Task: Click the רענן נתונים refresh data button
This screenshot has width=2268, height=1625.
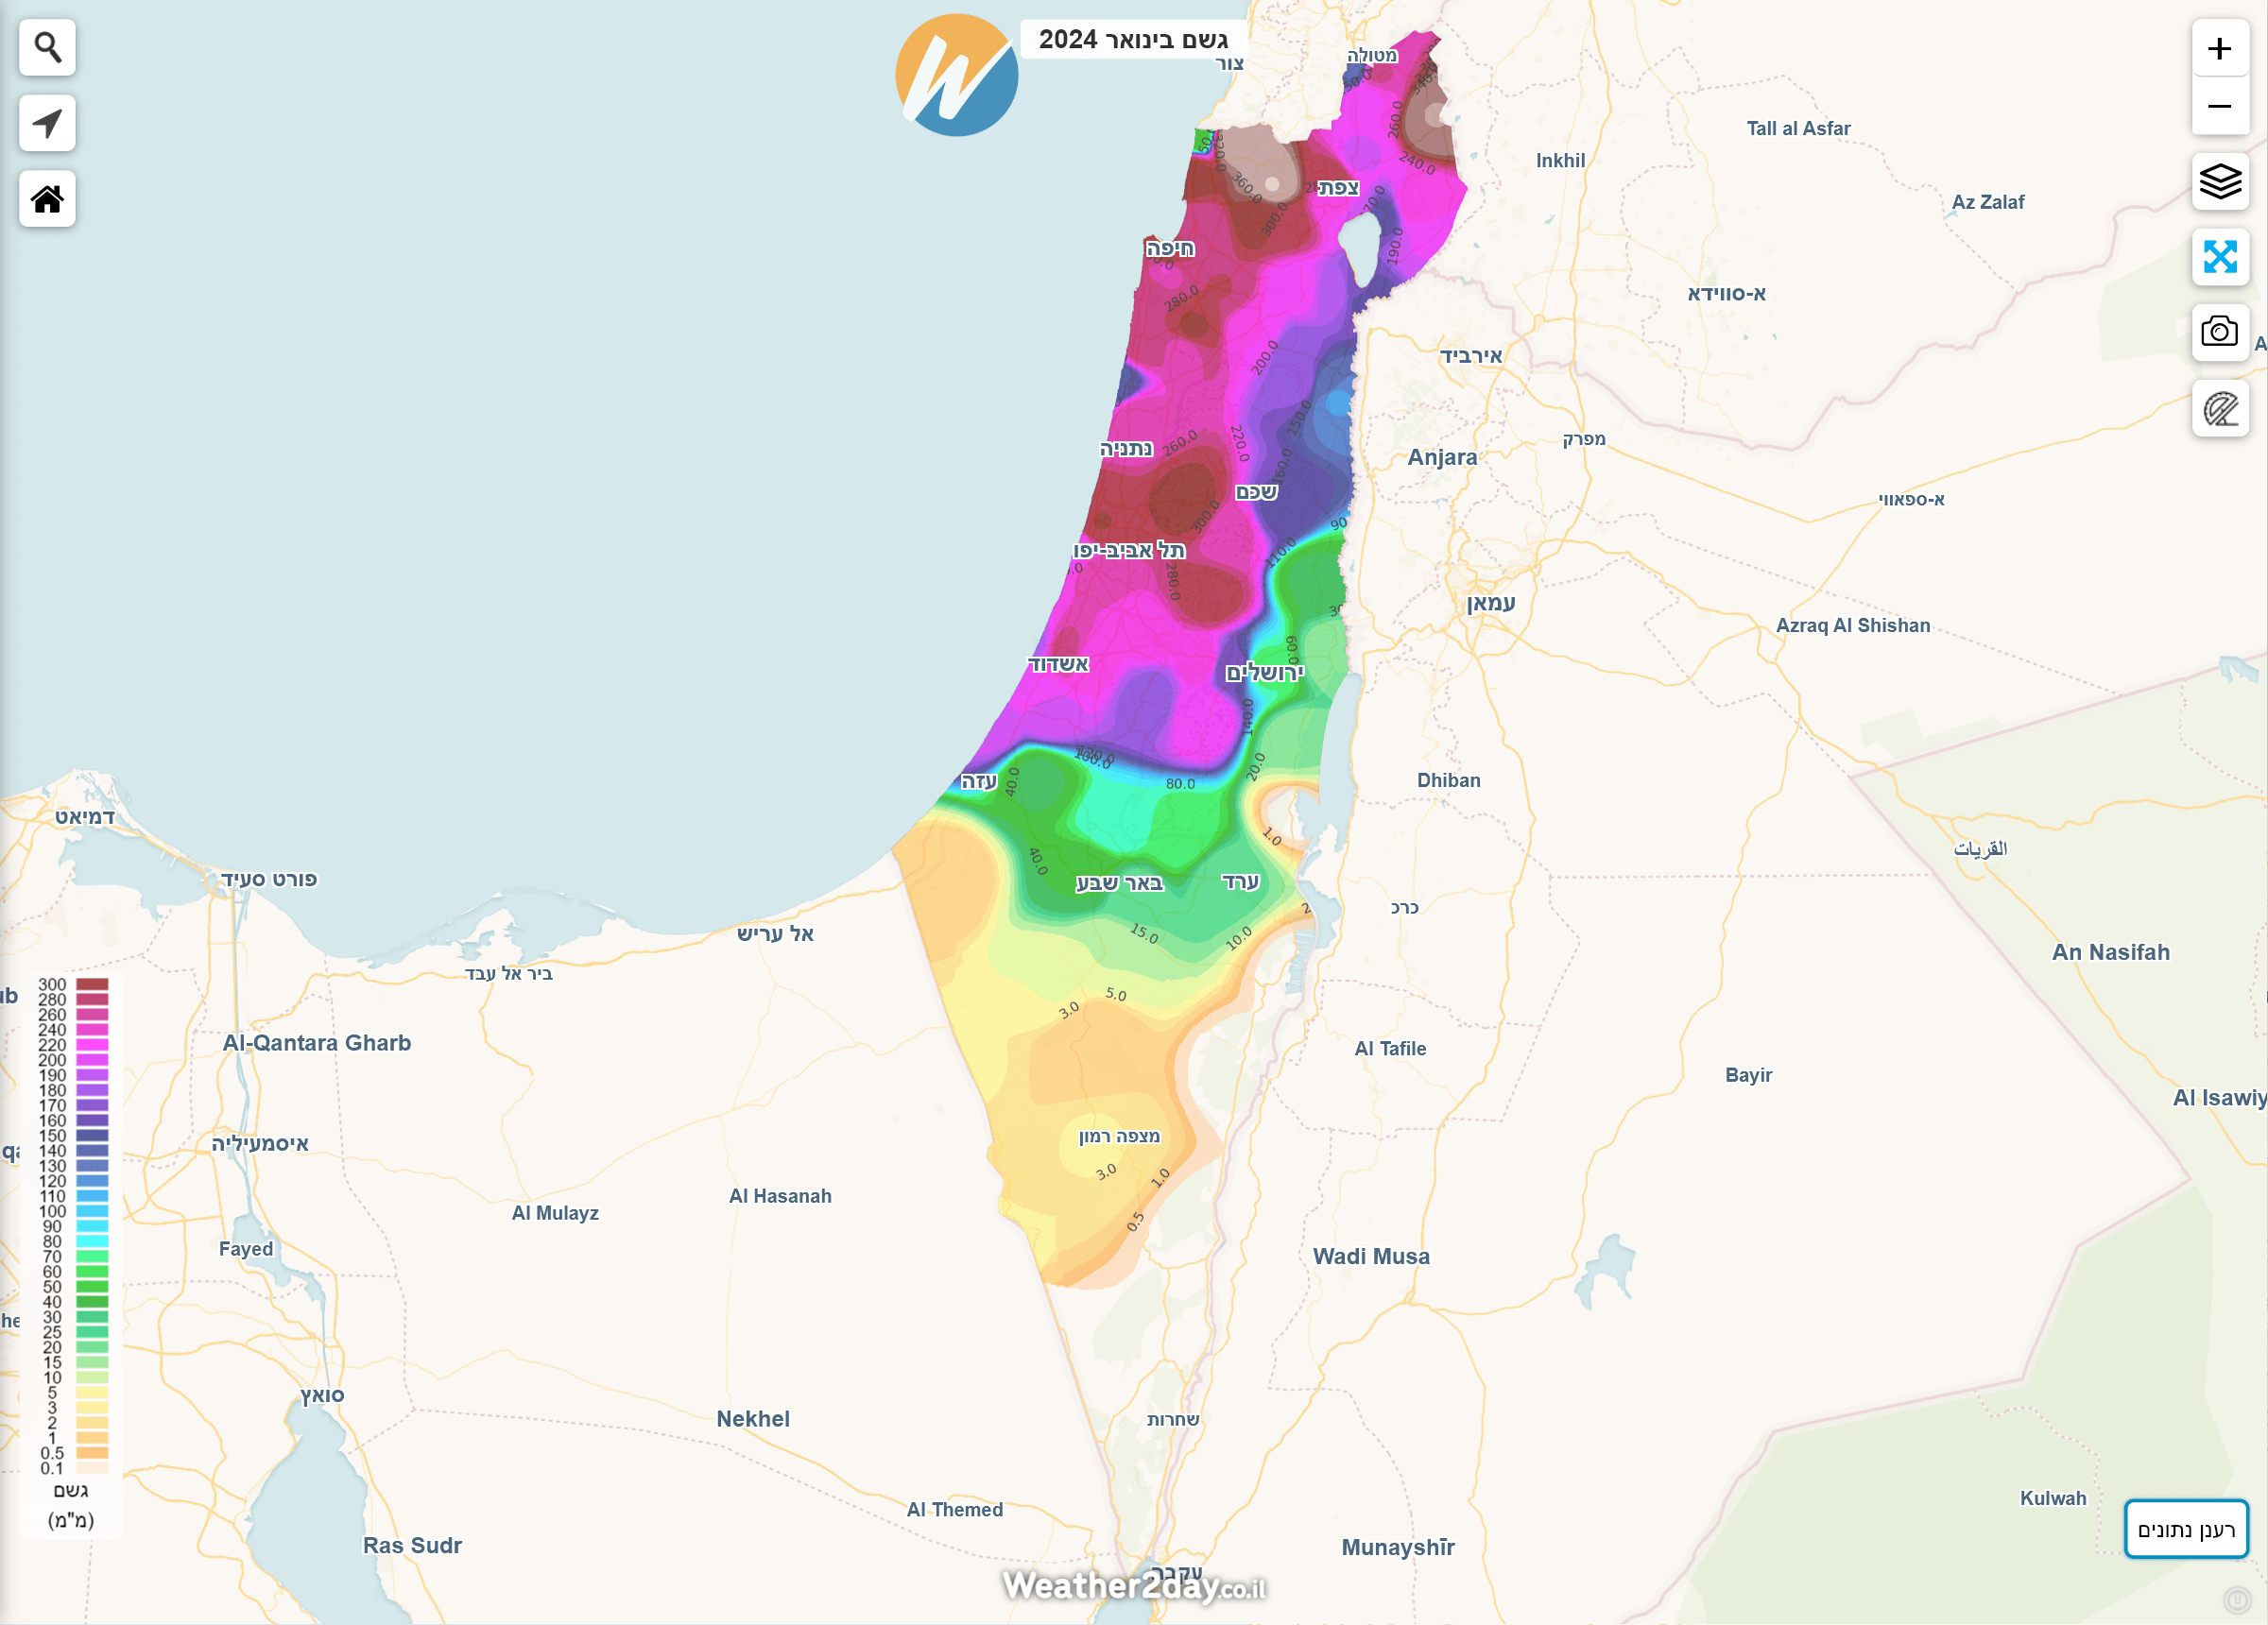Action: coord(2186,1529)
